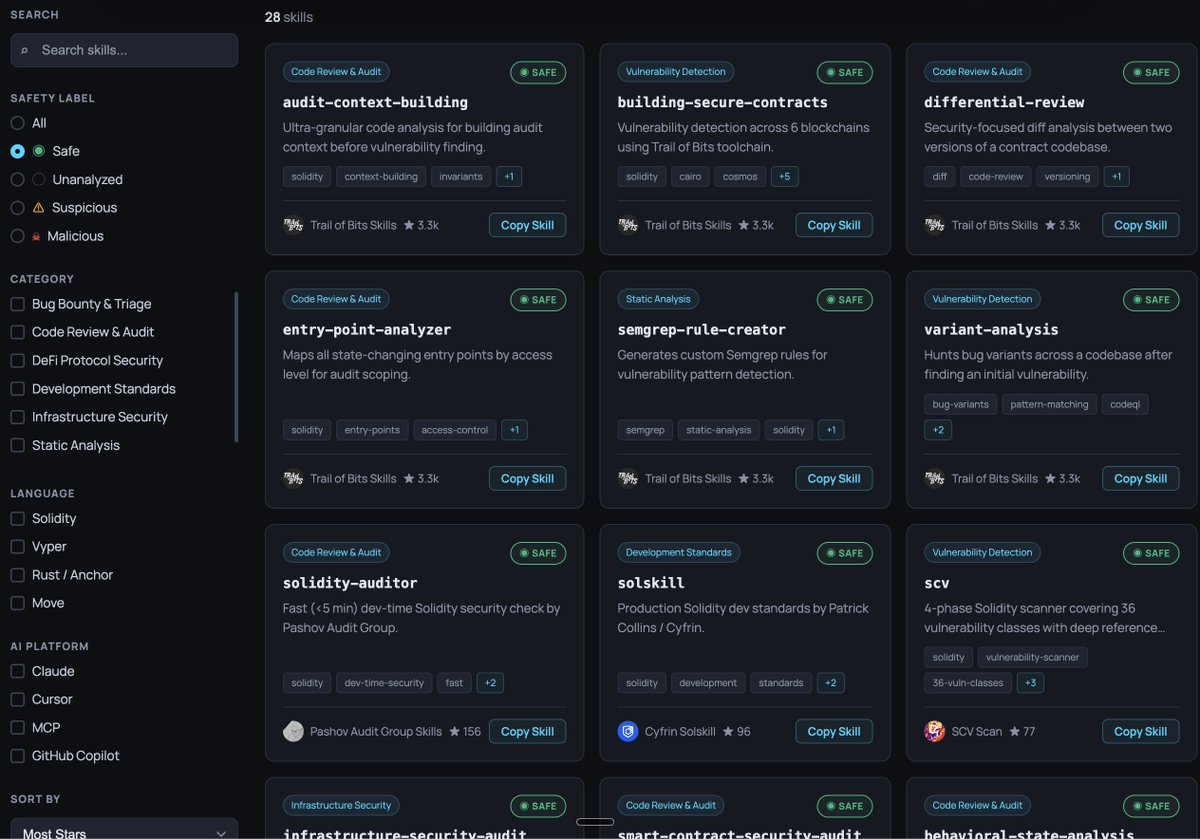Screen dimensions: 1200x839
Task: Check the Bug Bounty & Triage category
Action: (17, 304)
